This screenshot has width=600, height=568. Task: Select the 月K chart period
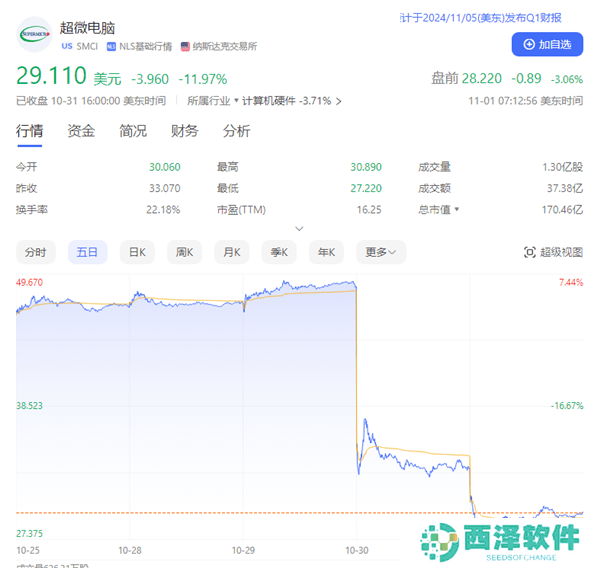(x=232, y=252)
